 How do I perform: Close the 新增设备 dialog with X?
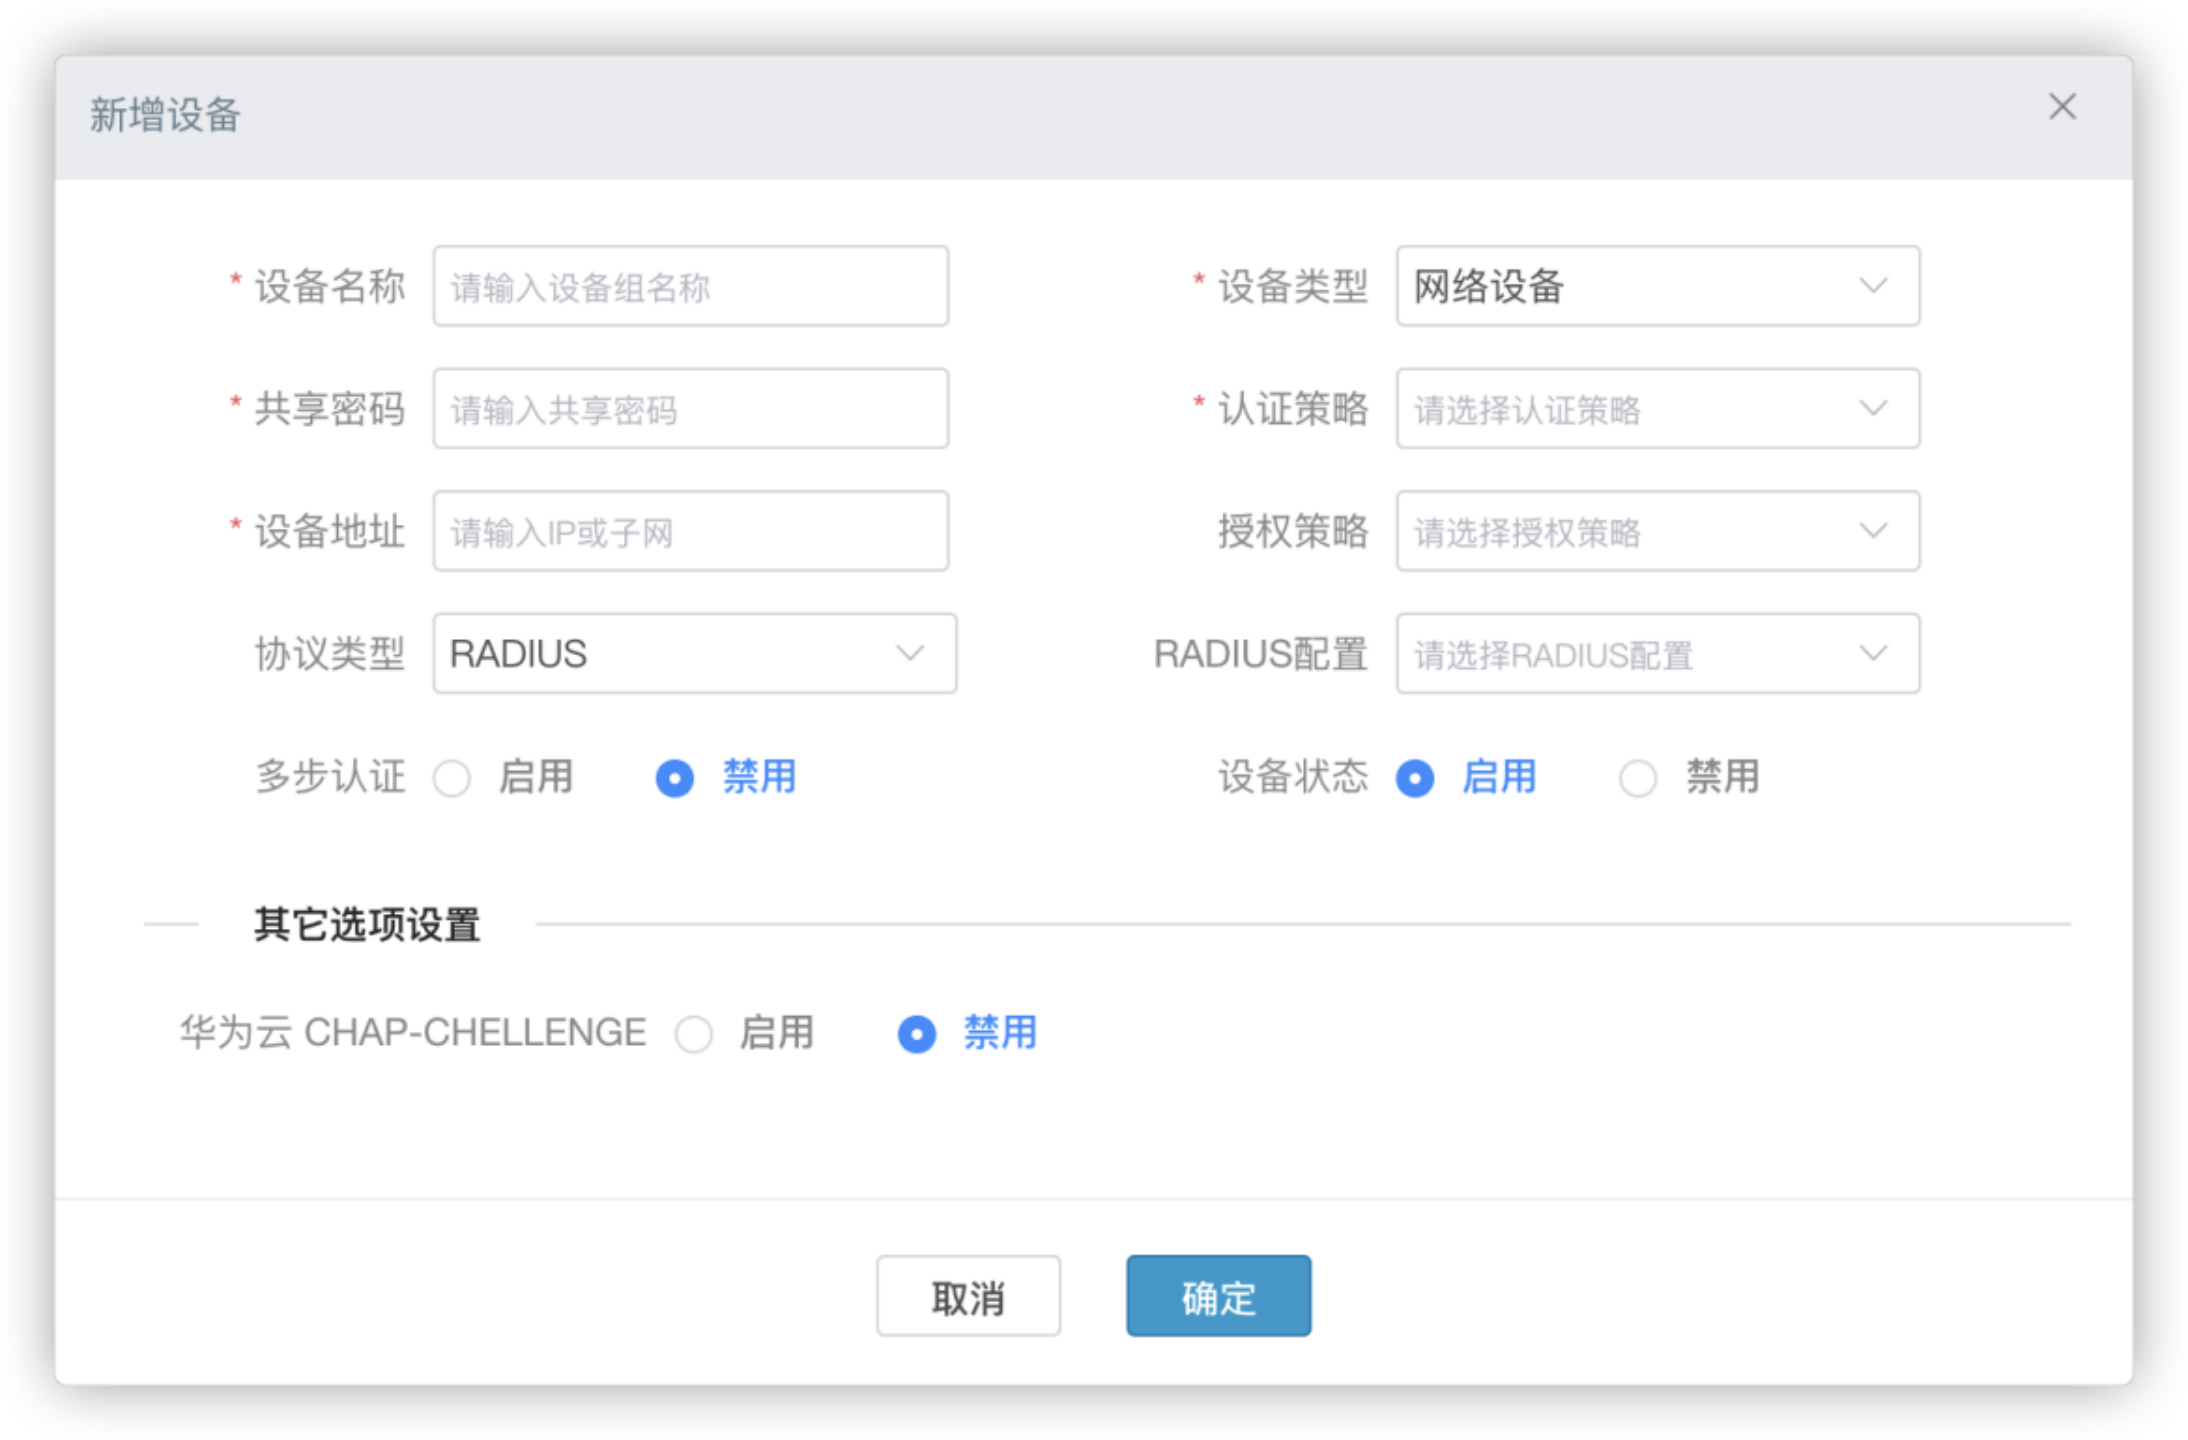click(2062, 107)
